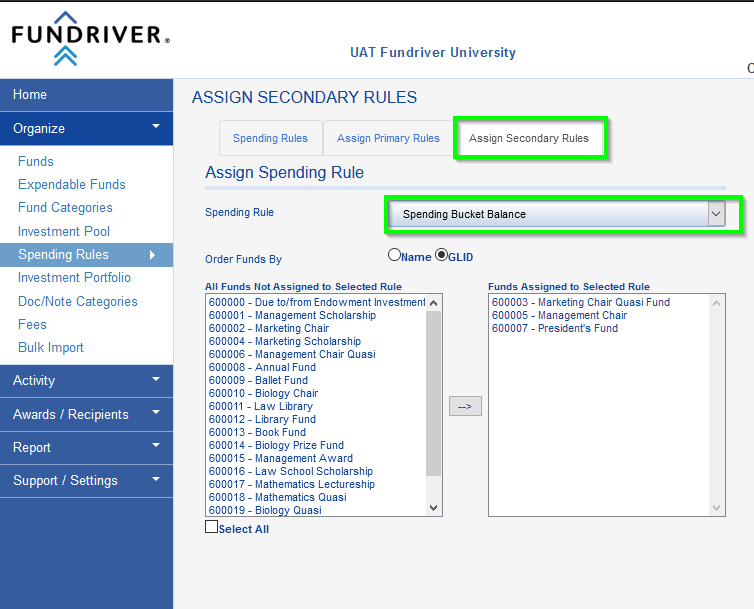Check the Select All checkbox

point(212,527)
